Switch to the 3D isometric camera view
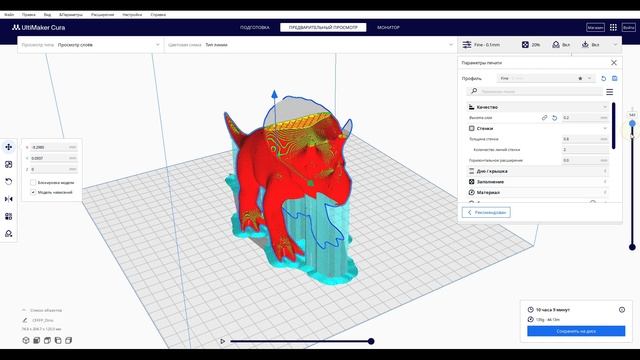The image size is (640, 360). point(26,340)
